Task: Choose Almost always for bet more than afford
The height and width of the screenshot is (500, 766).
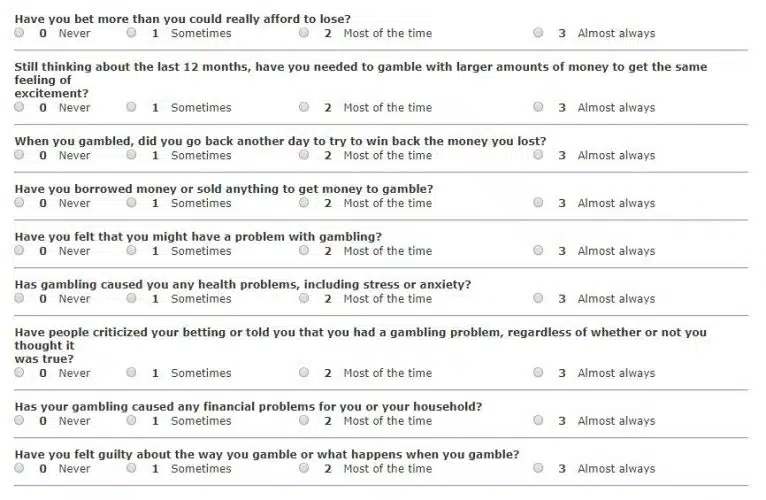Action: click(538, 33)
